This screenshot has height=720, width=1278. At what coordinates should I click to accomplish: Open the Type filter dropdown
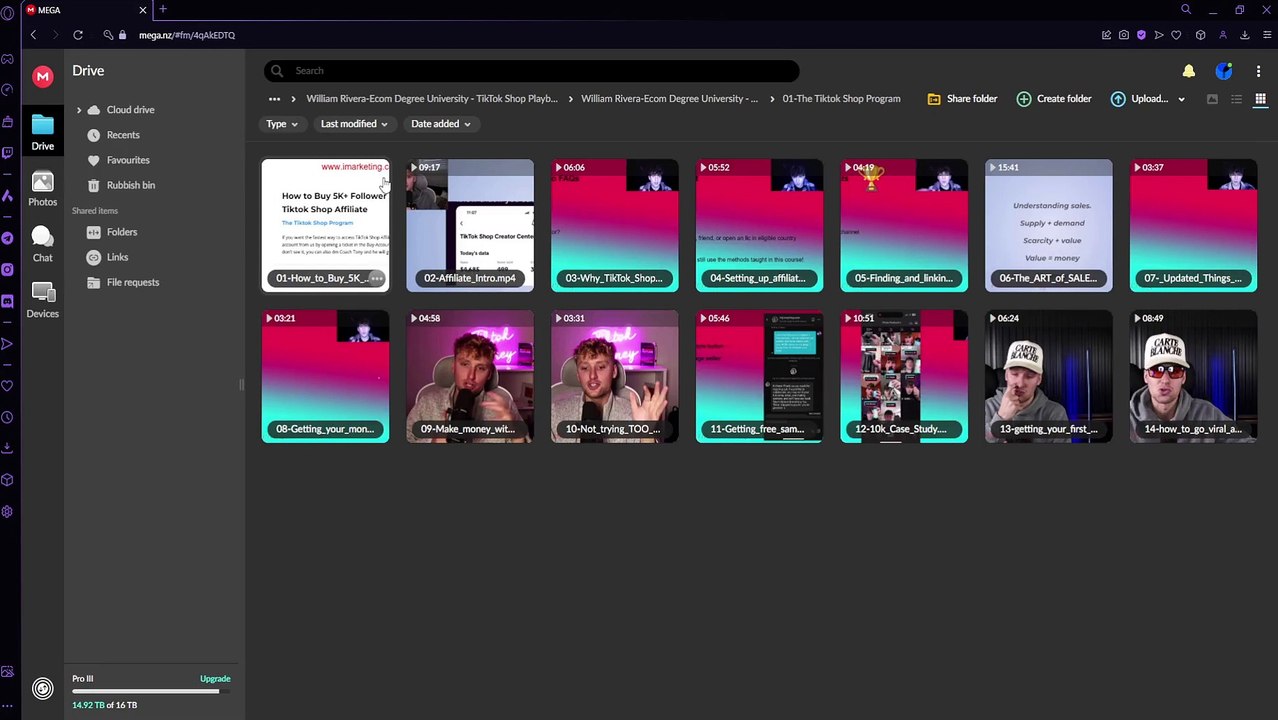[x=282, y=124]
